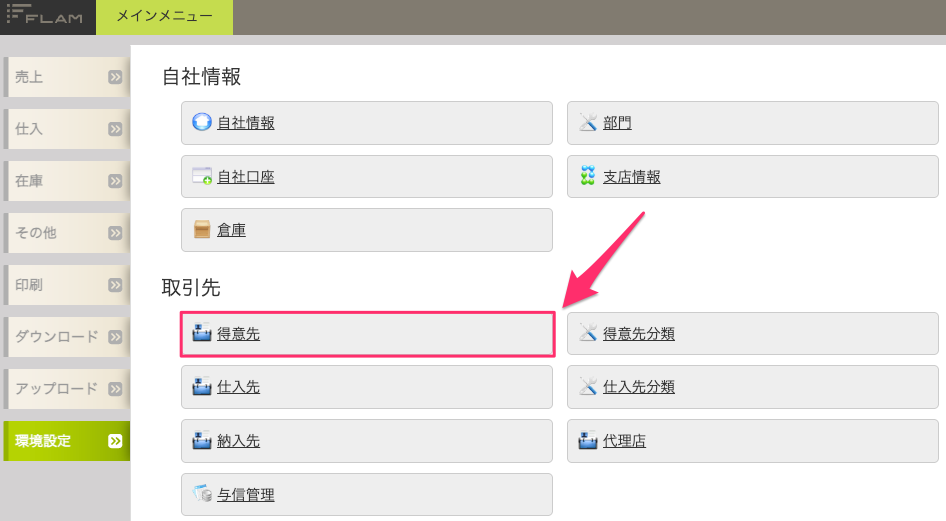Expand the 売上 sidebar menu arrow
This screenshot has width=946, height=521.
coord(115,77)
